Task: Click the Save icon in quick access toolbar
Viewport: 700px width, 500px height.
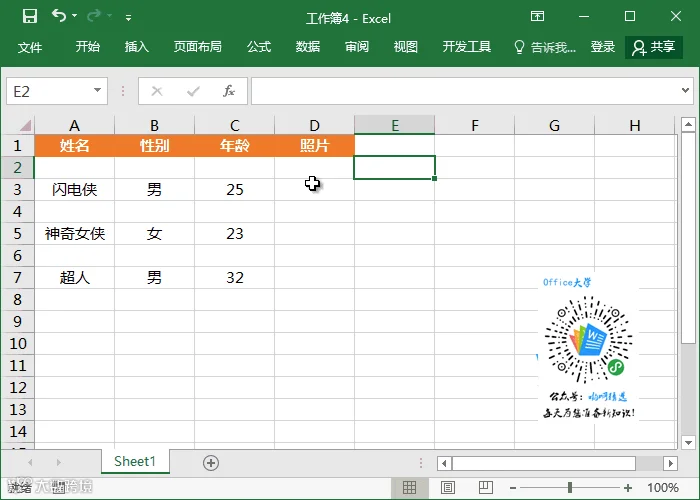Action: tap(30, 17)
